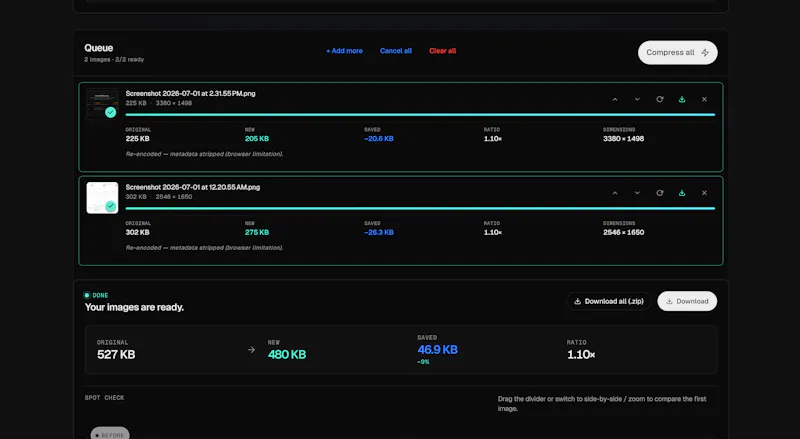Click the SPOT CHECK label
Viewport: 800px width, 439px height.
(105, 398)
